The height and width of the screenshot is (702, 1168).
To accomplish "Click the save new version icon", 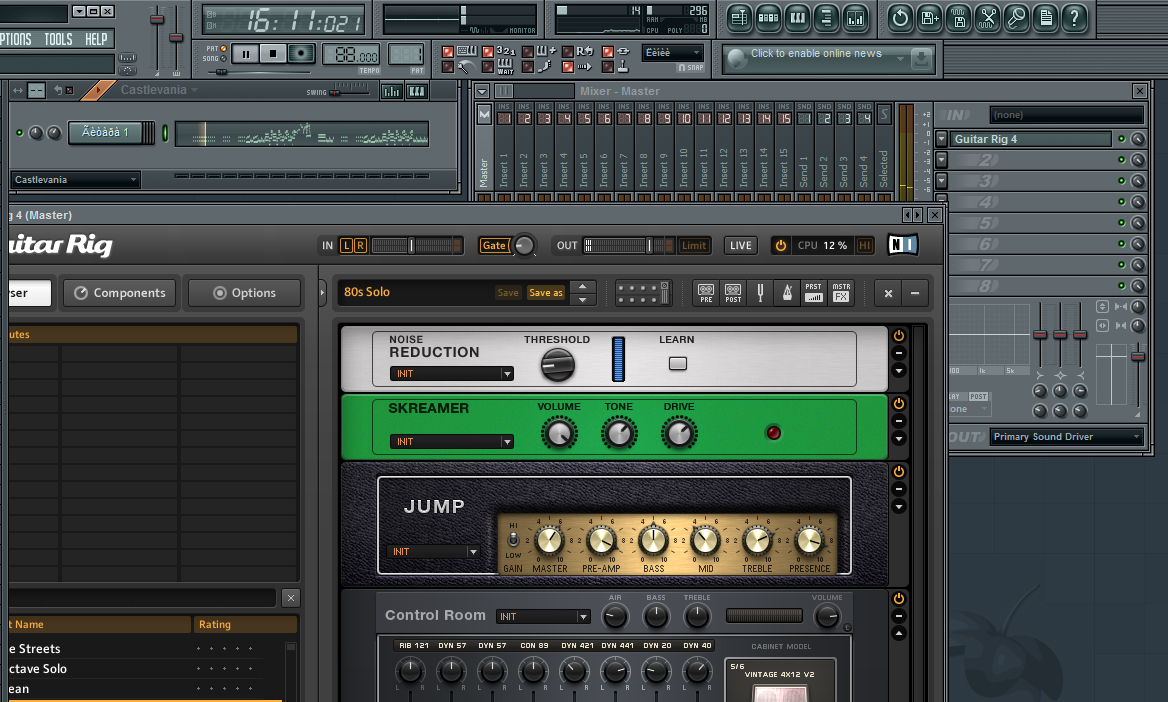I will coord(929,18).
